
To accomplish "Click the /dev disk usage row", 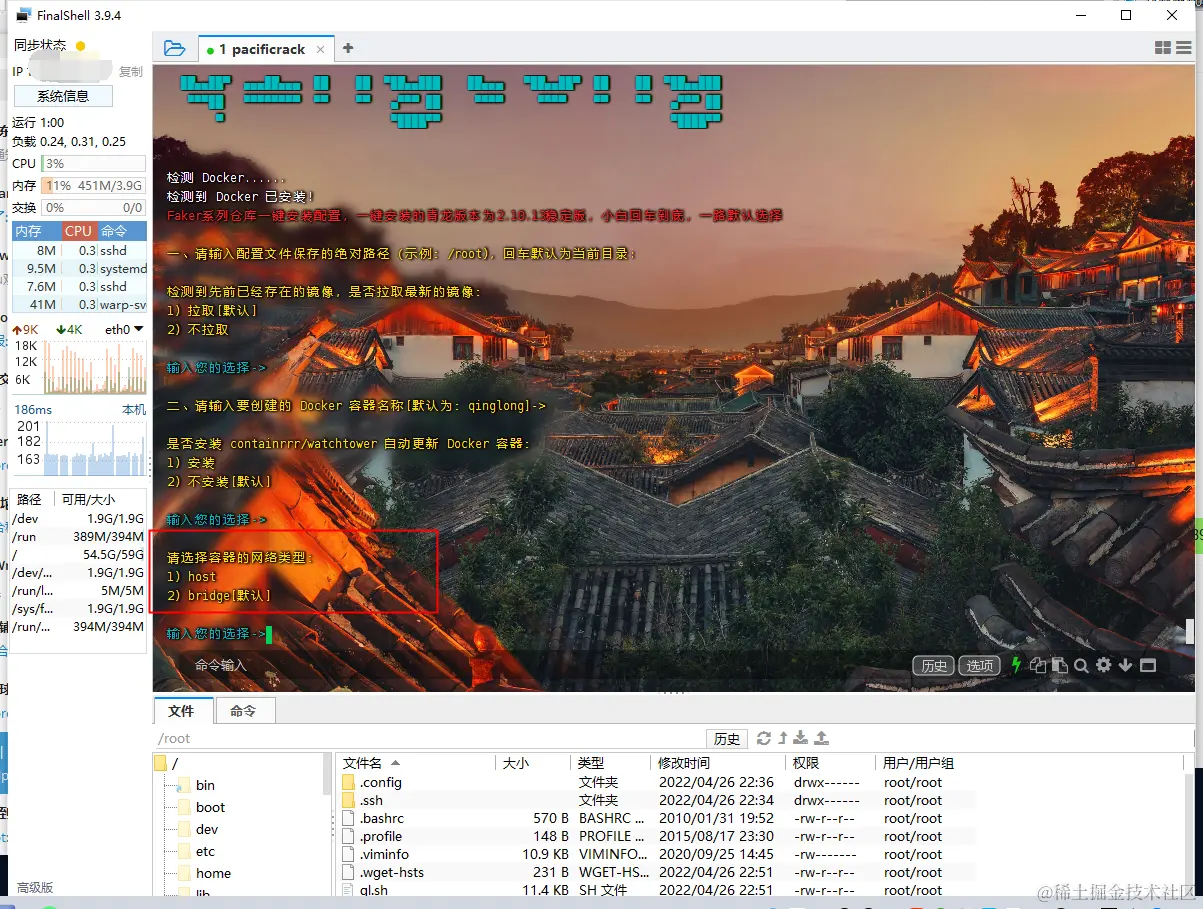I will 79,518.
